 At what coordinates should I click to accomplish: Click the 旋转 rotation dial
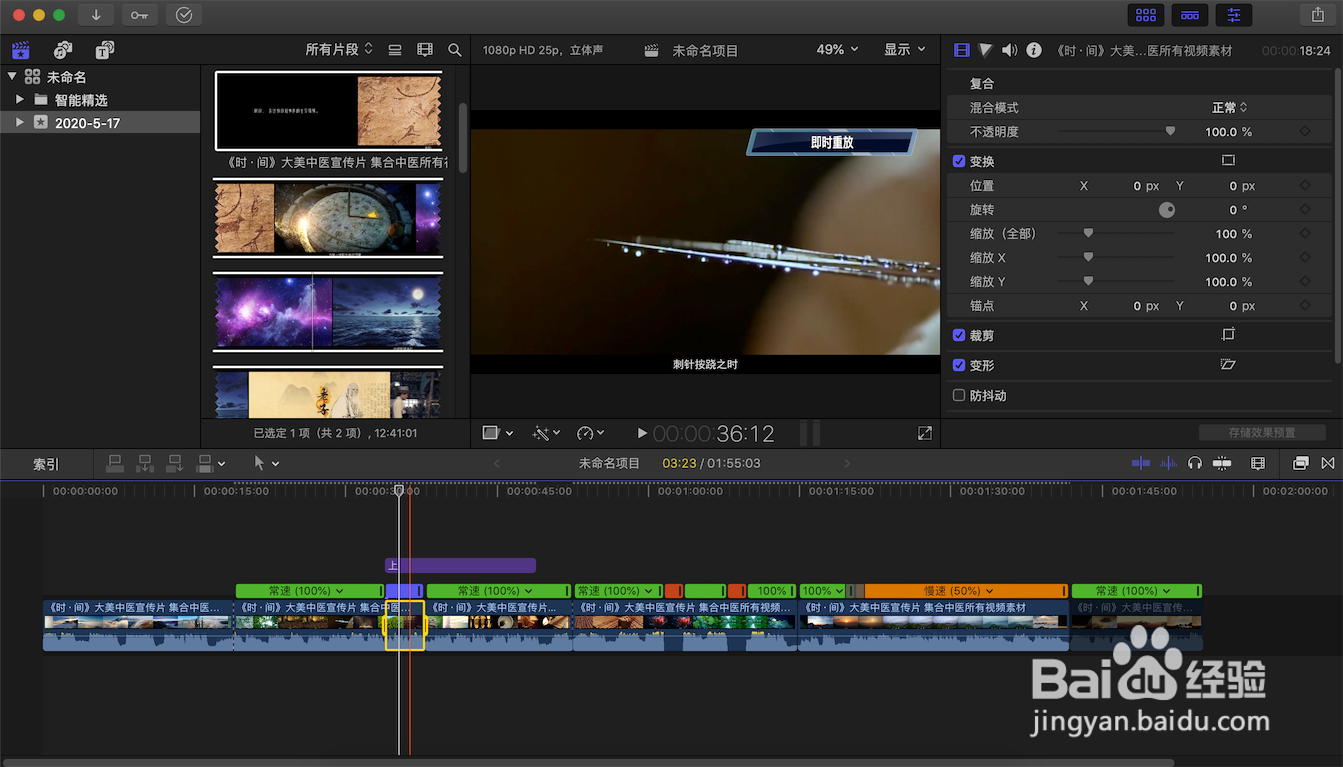[1167, 210]
